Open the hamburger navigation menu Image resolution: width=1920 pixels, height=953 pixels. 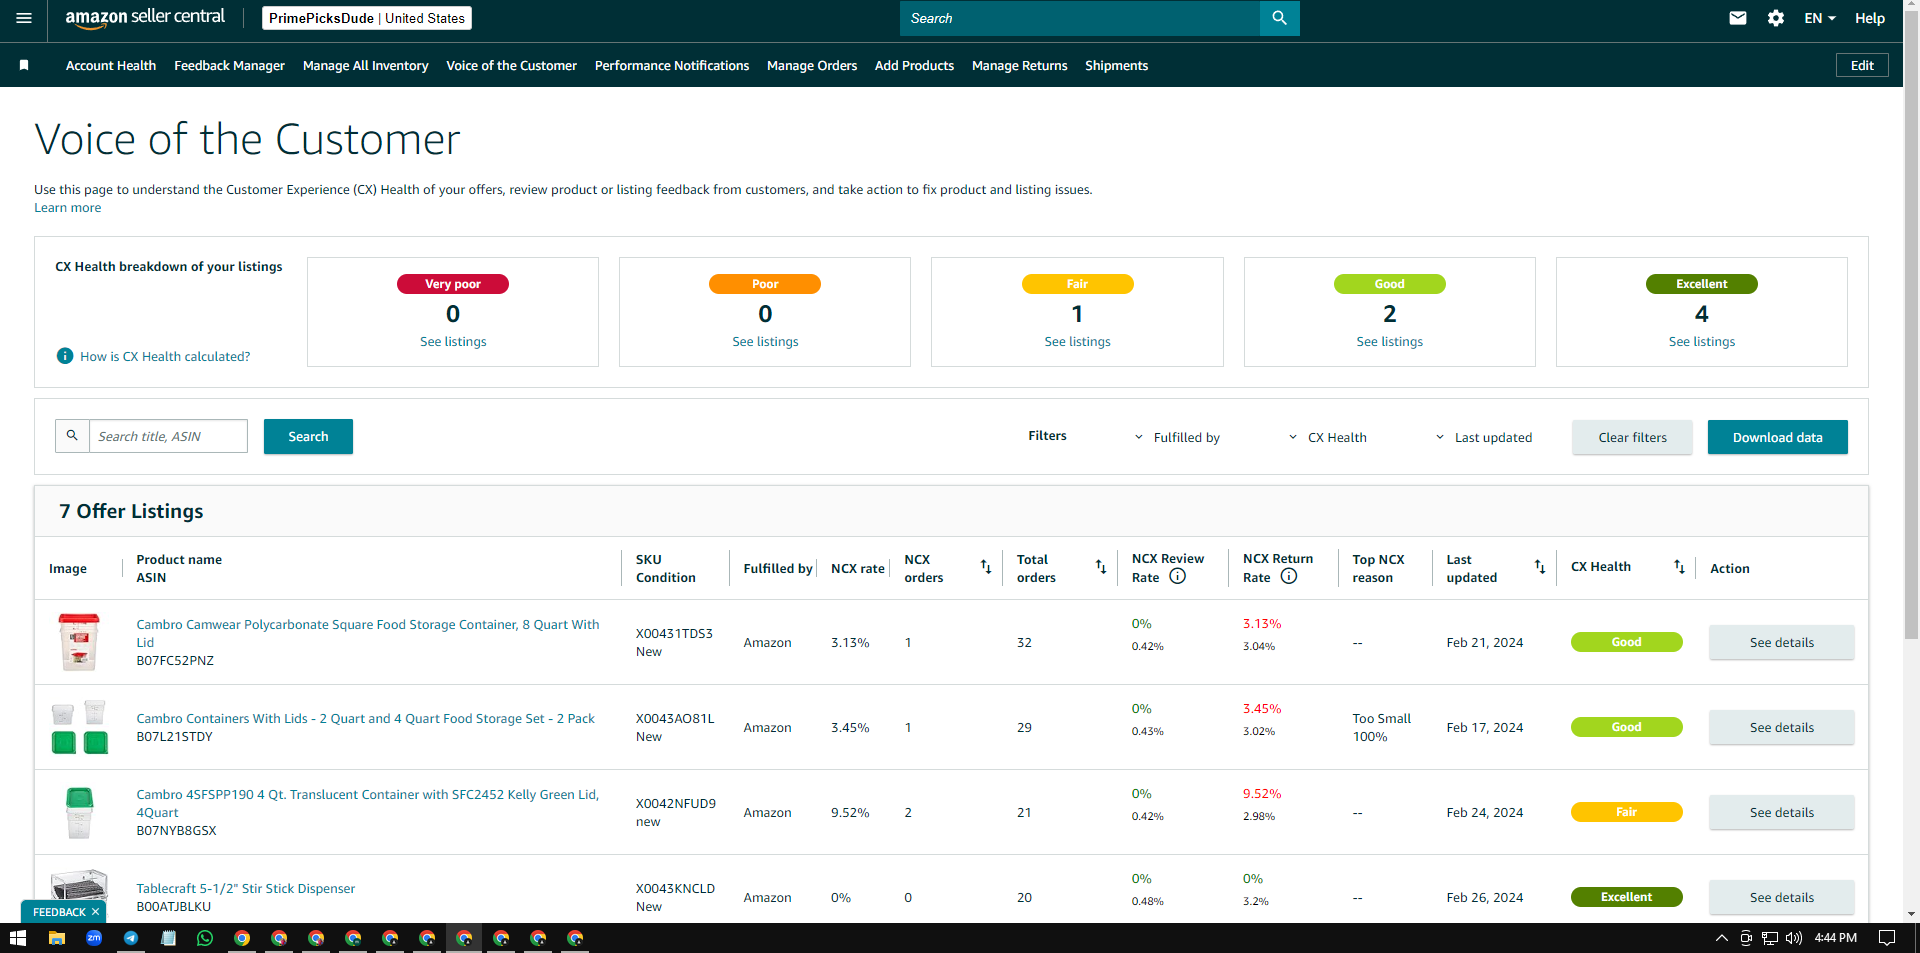pyautogui.click(x=24, y=18)
